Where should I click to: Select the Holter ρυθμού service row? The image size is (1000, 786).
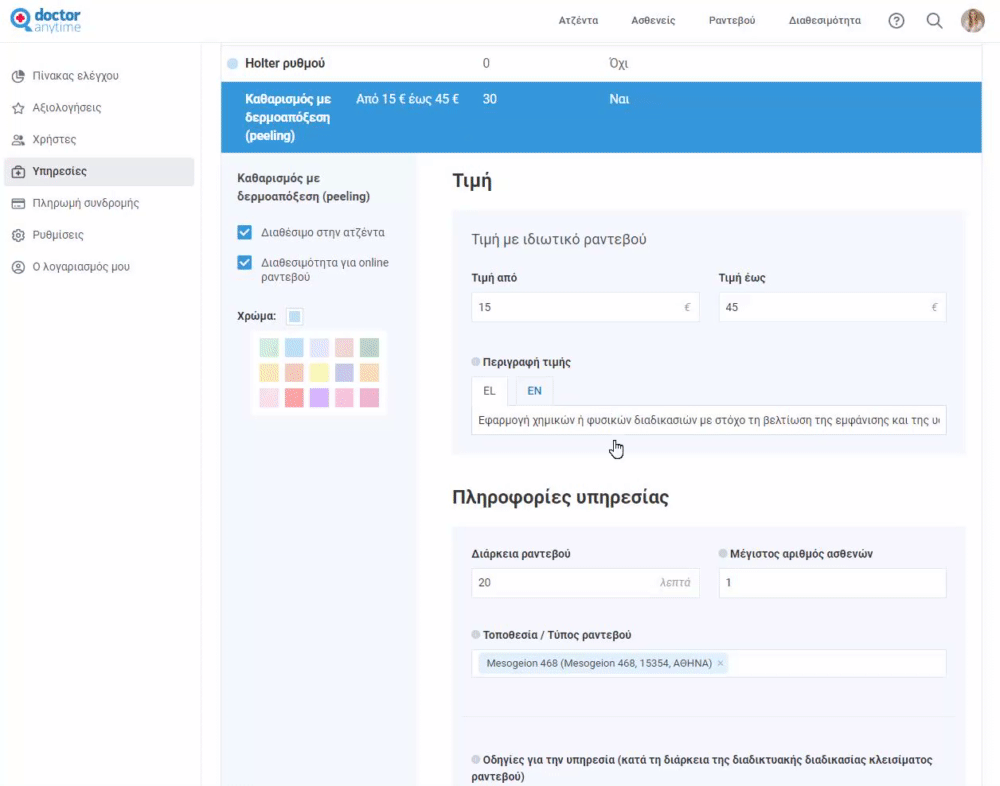[x=601, y=63]
